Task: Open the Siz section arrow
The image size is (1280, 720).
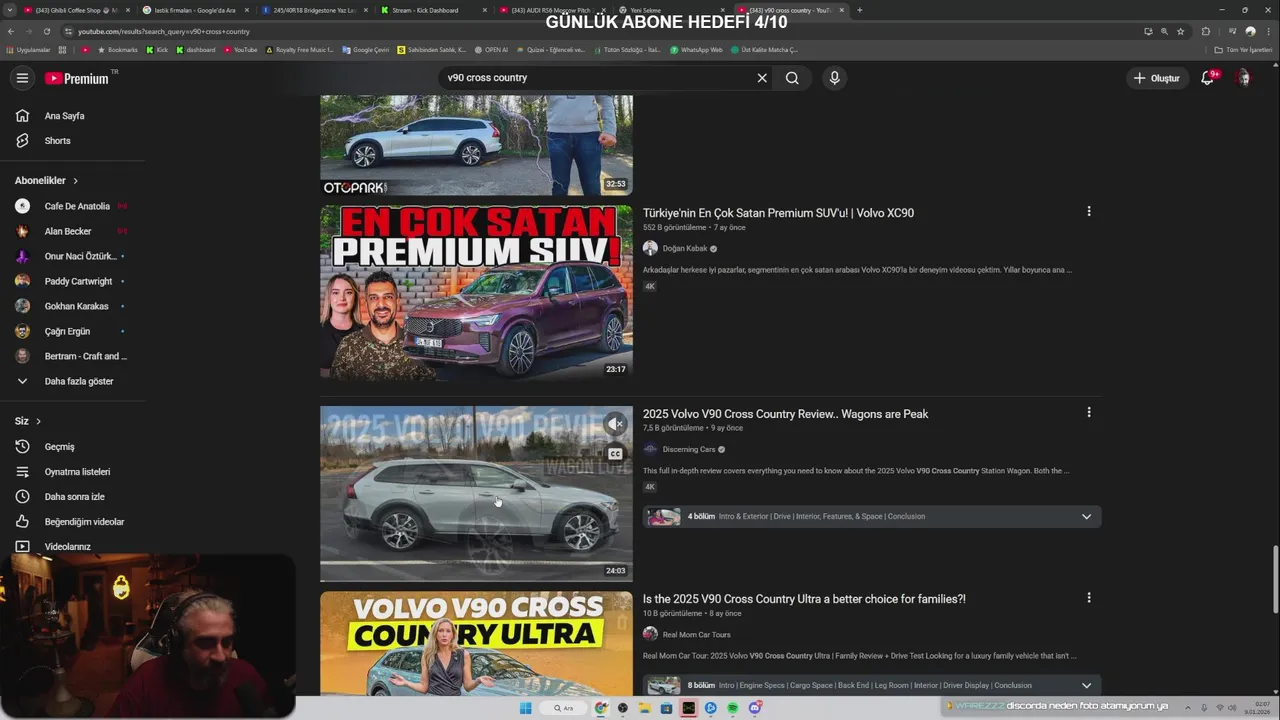Action: pos(38,421)
